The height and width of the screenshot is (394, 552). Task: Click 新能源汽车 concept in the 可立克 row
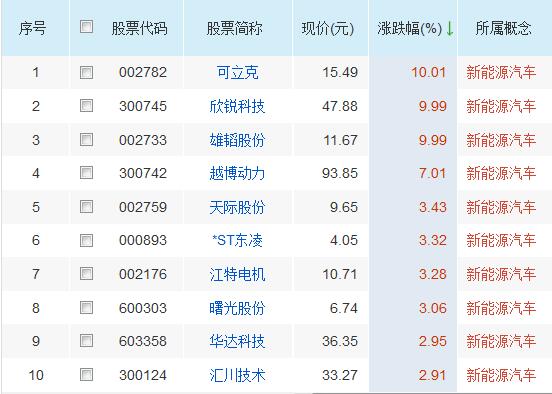pos(501,73)
